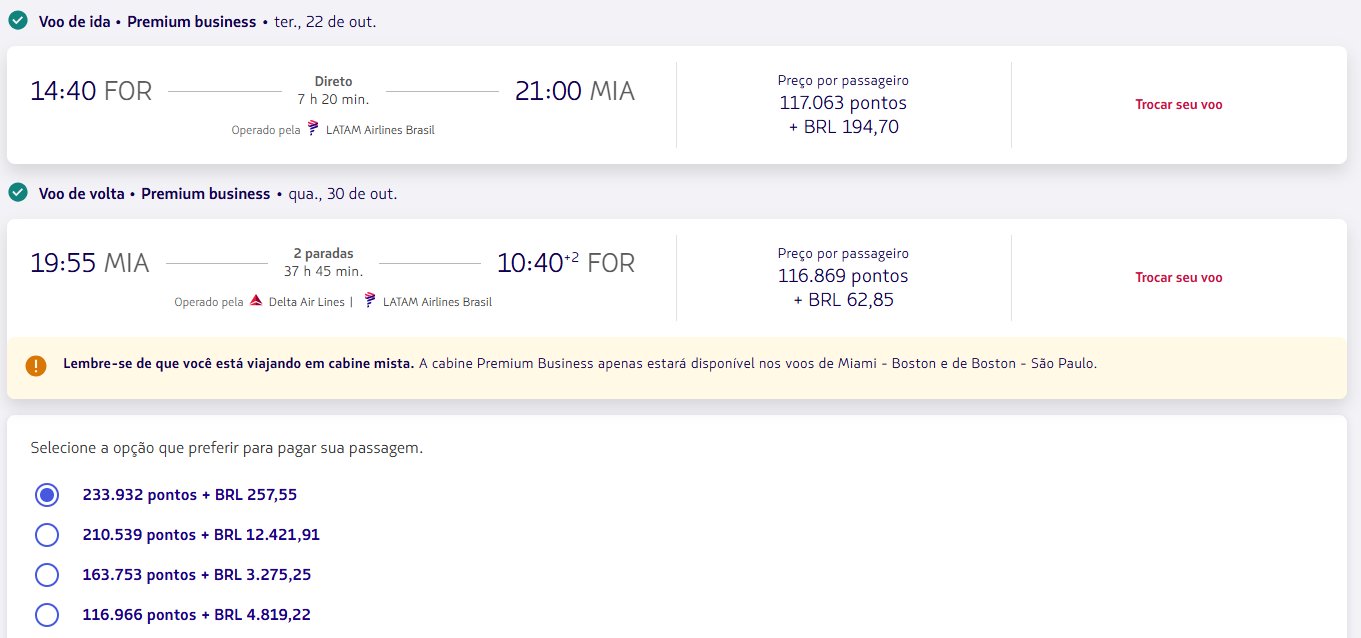Click Trocar seu voo for return flight

pos(1178,277)
